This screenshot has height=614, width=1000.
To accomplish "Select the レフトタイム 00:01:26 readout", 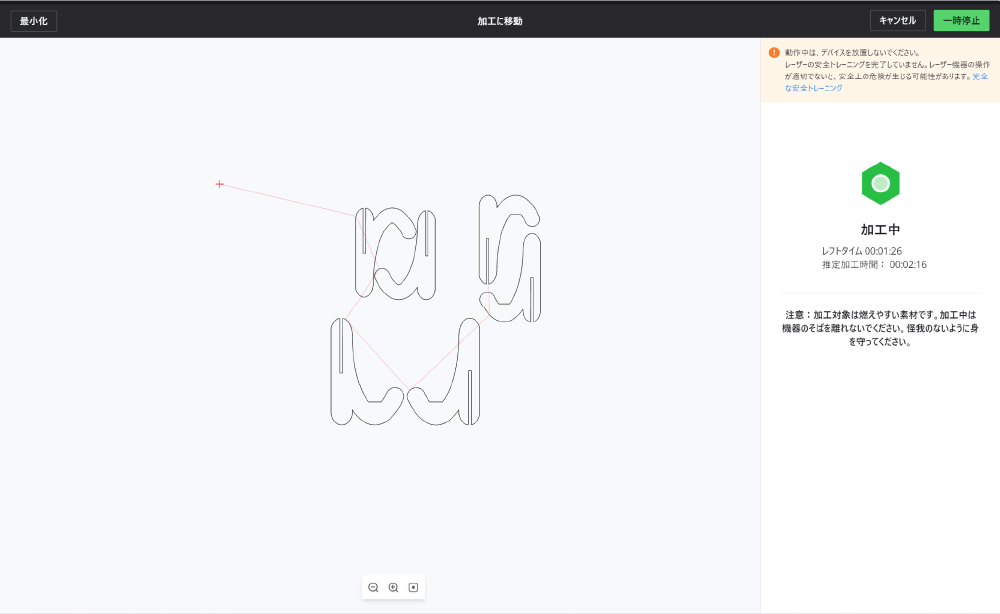I will point(861,251).
